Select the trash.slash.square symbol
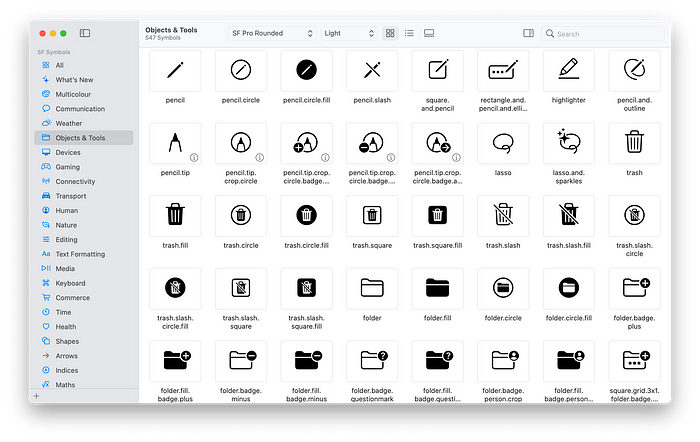This screenshot has height=442, width=700. pyautogui.click(x=241, y=289)
